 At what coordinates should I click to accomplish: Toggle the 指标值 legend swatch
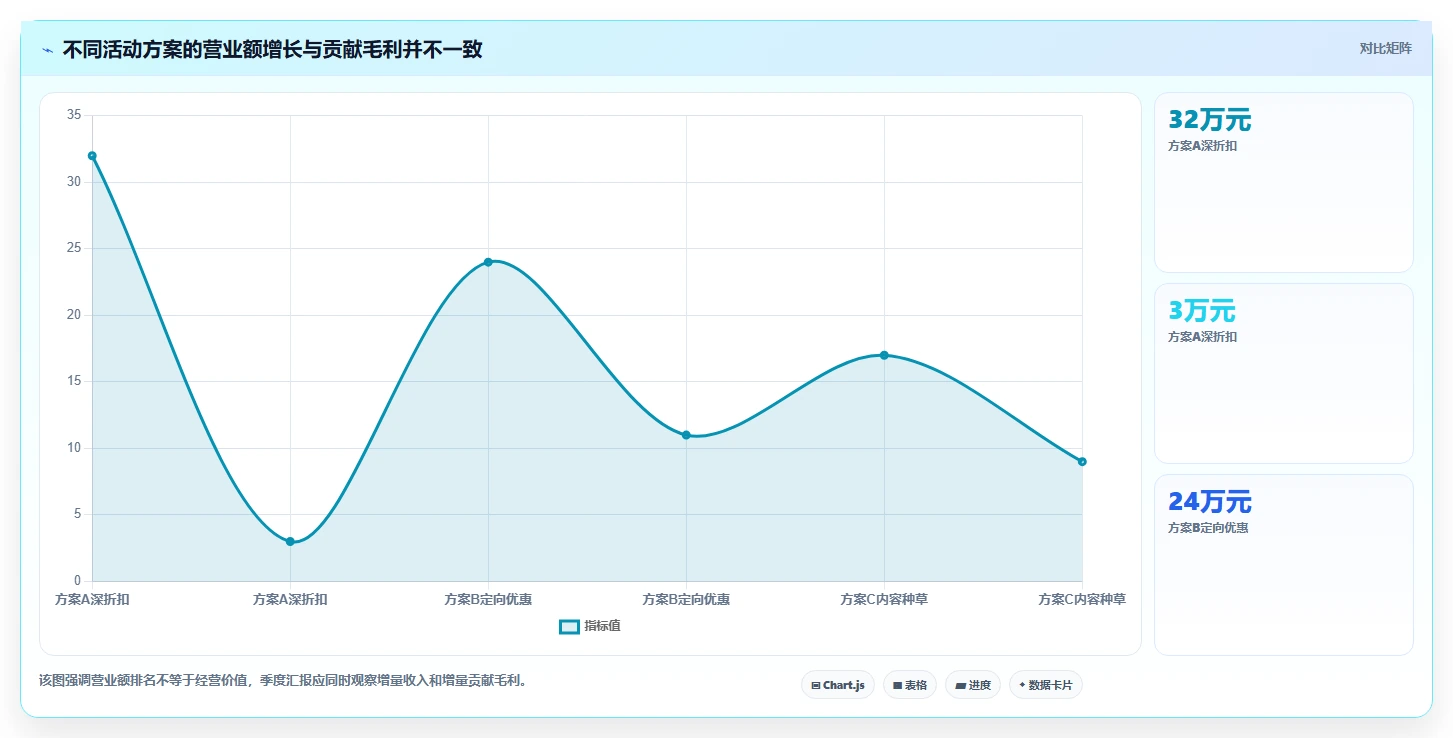pyautogui.click(x=569, y=626)
